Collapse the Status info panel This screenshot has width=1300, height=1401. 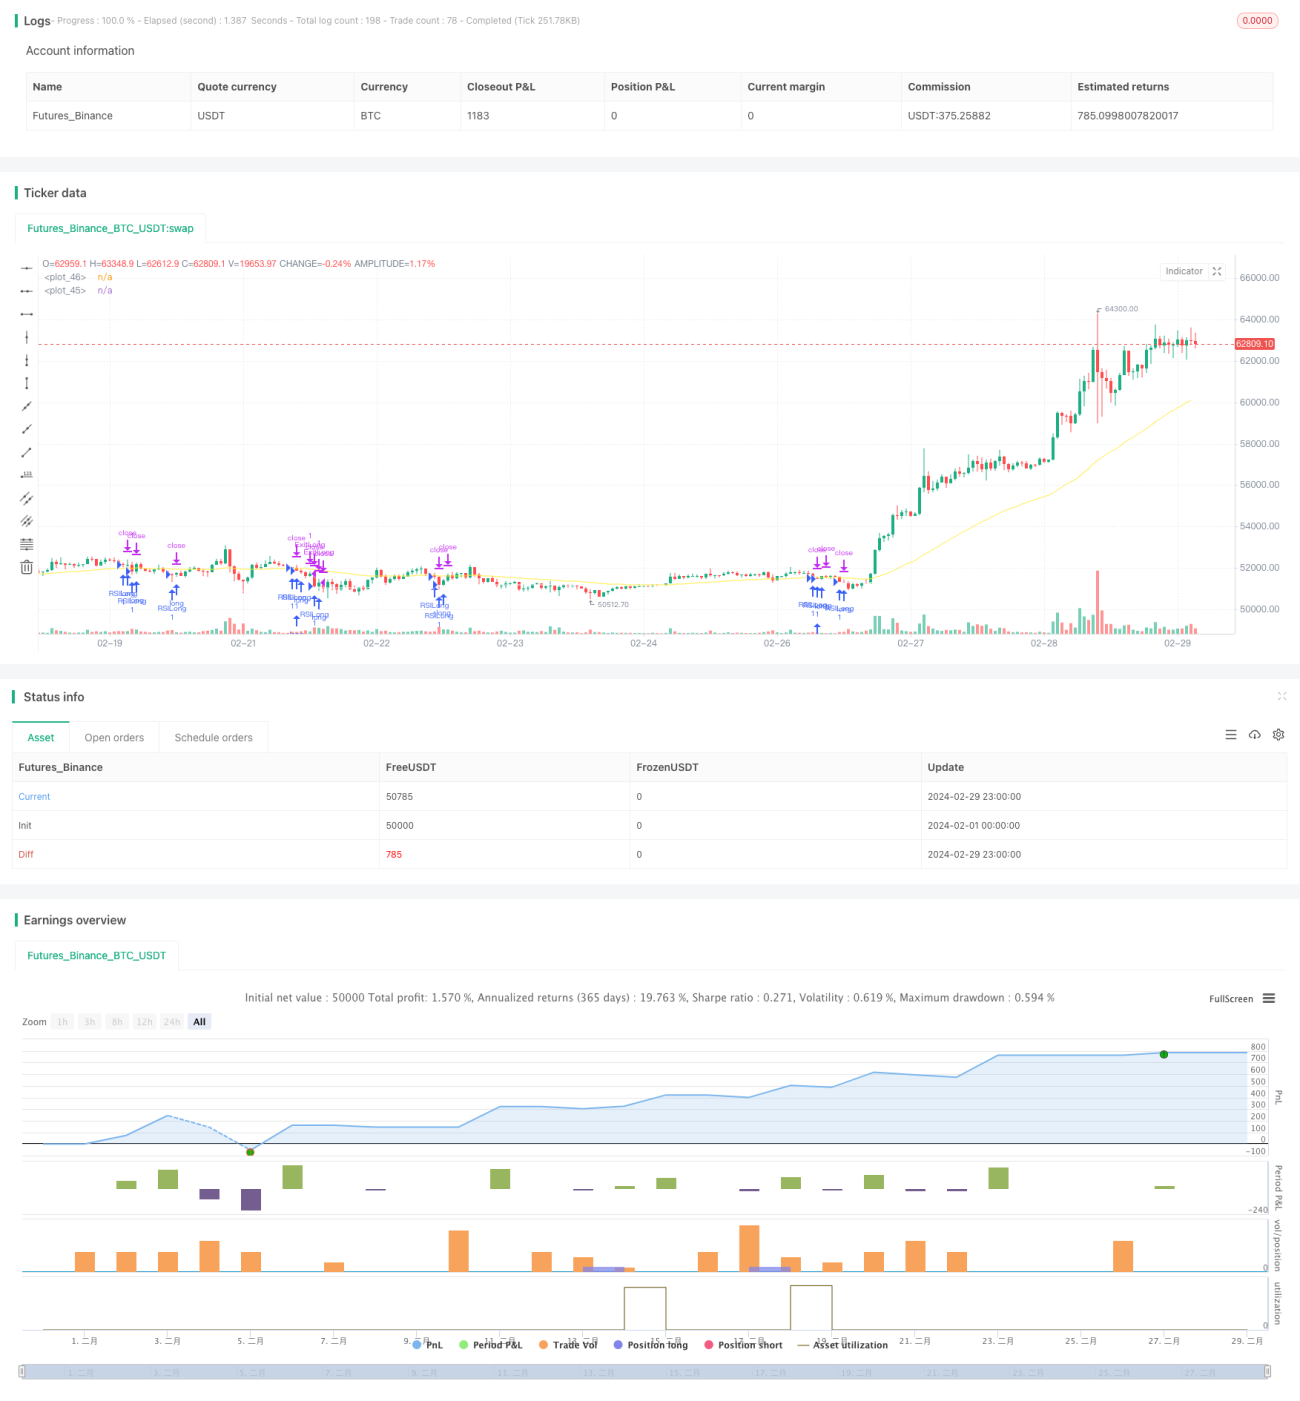point(1282,696)
